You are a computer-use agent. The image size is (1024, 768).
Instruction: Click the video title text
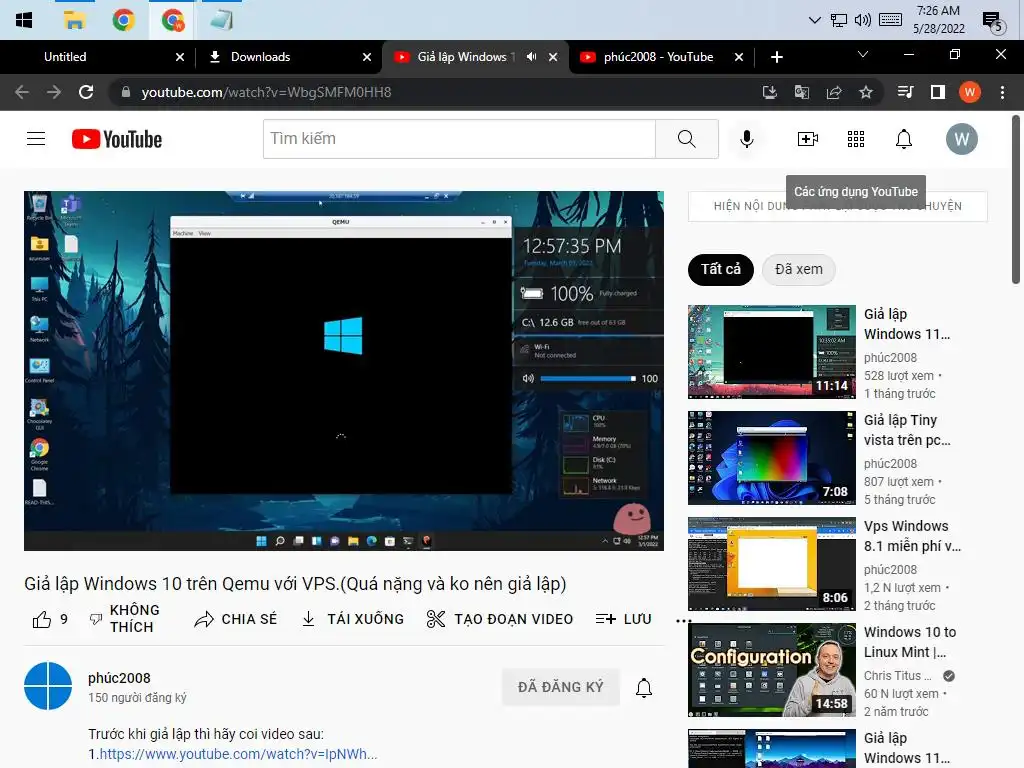pyautogui.click(x=295, y=583)
